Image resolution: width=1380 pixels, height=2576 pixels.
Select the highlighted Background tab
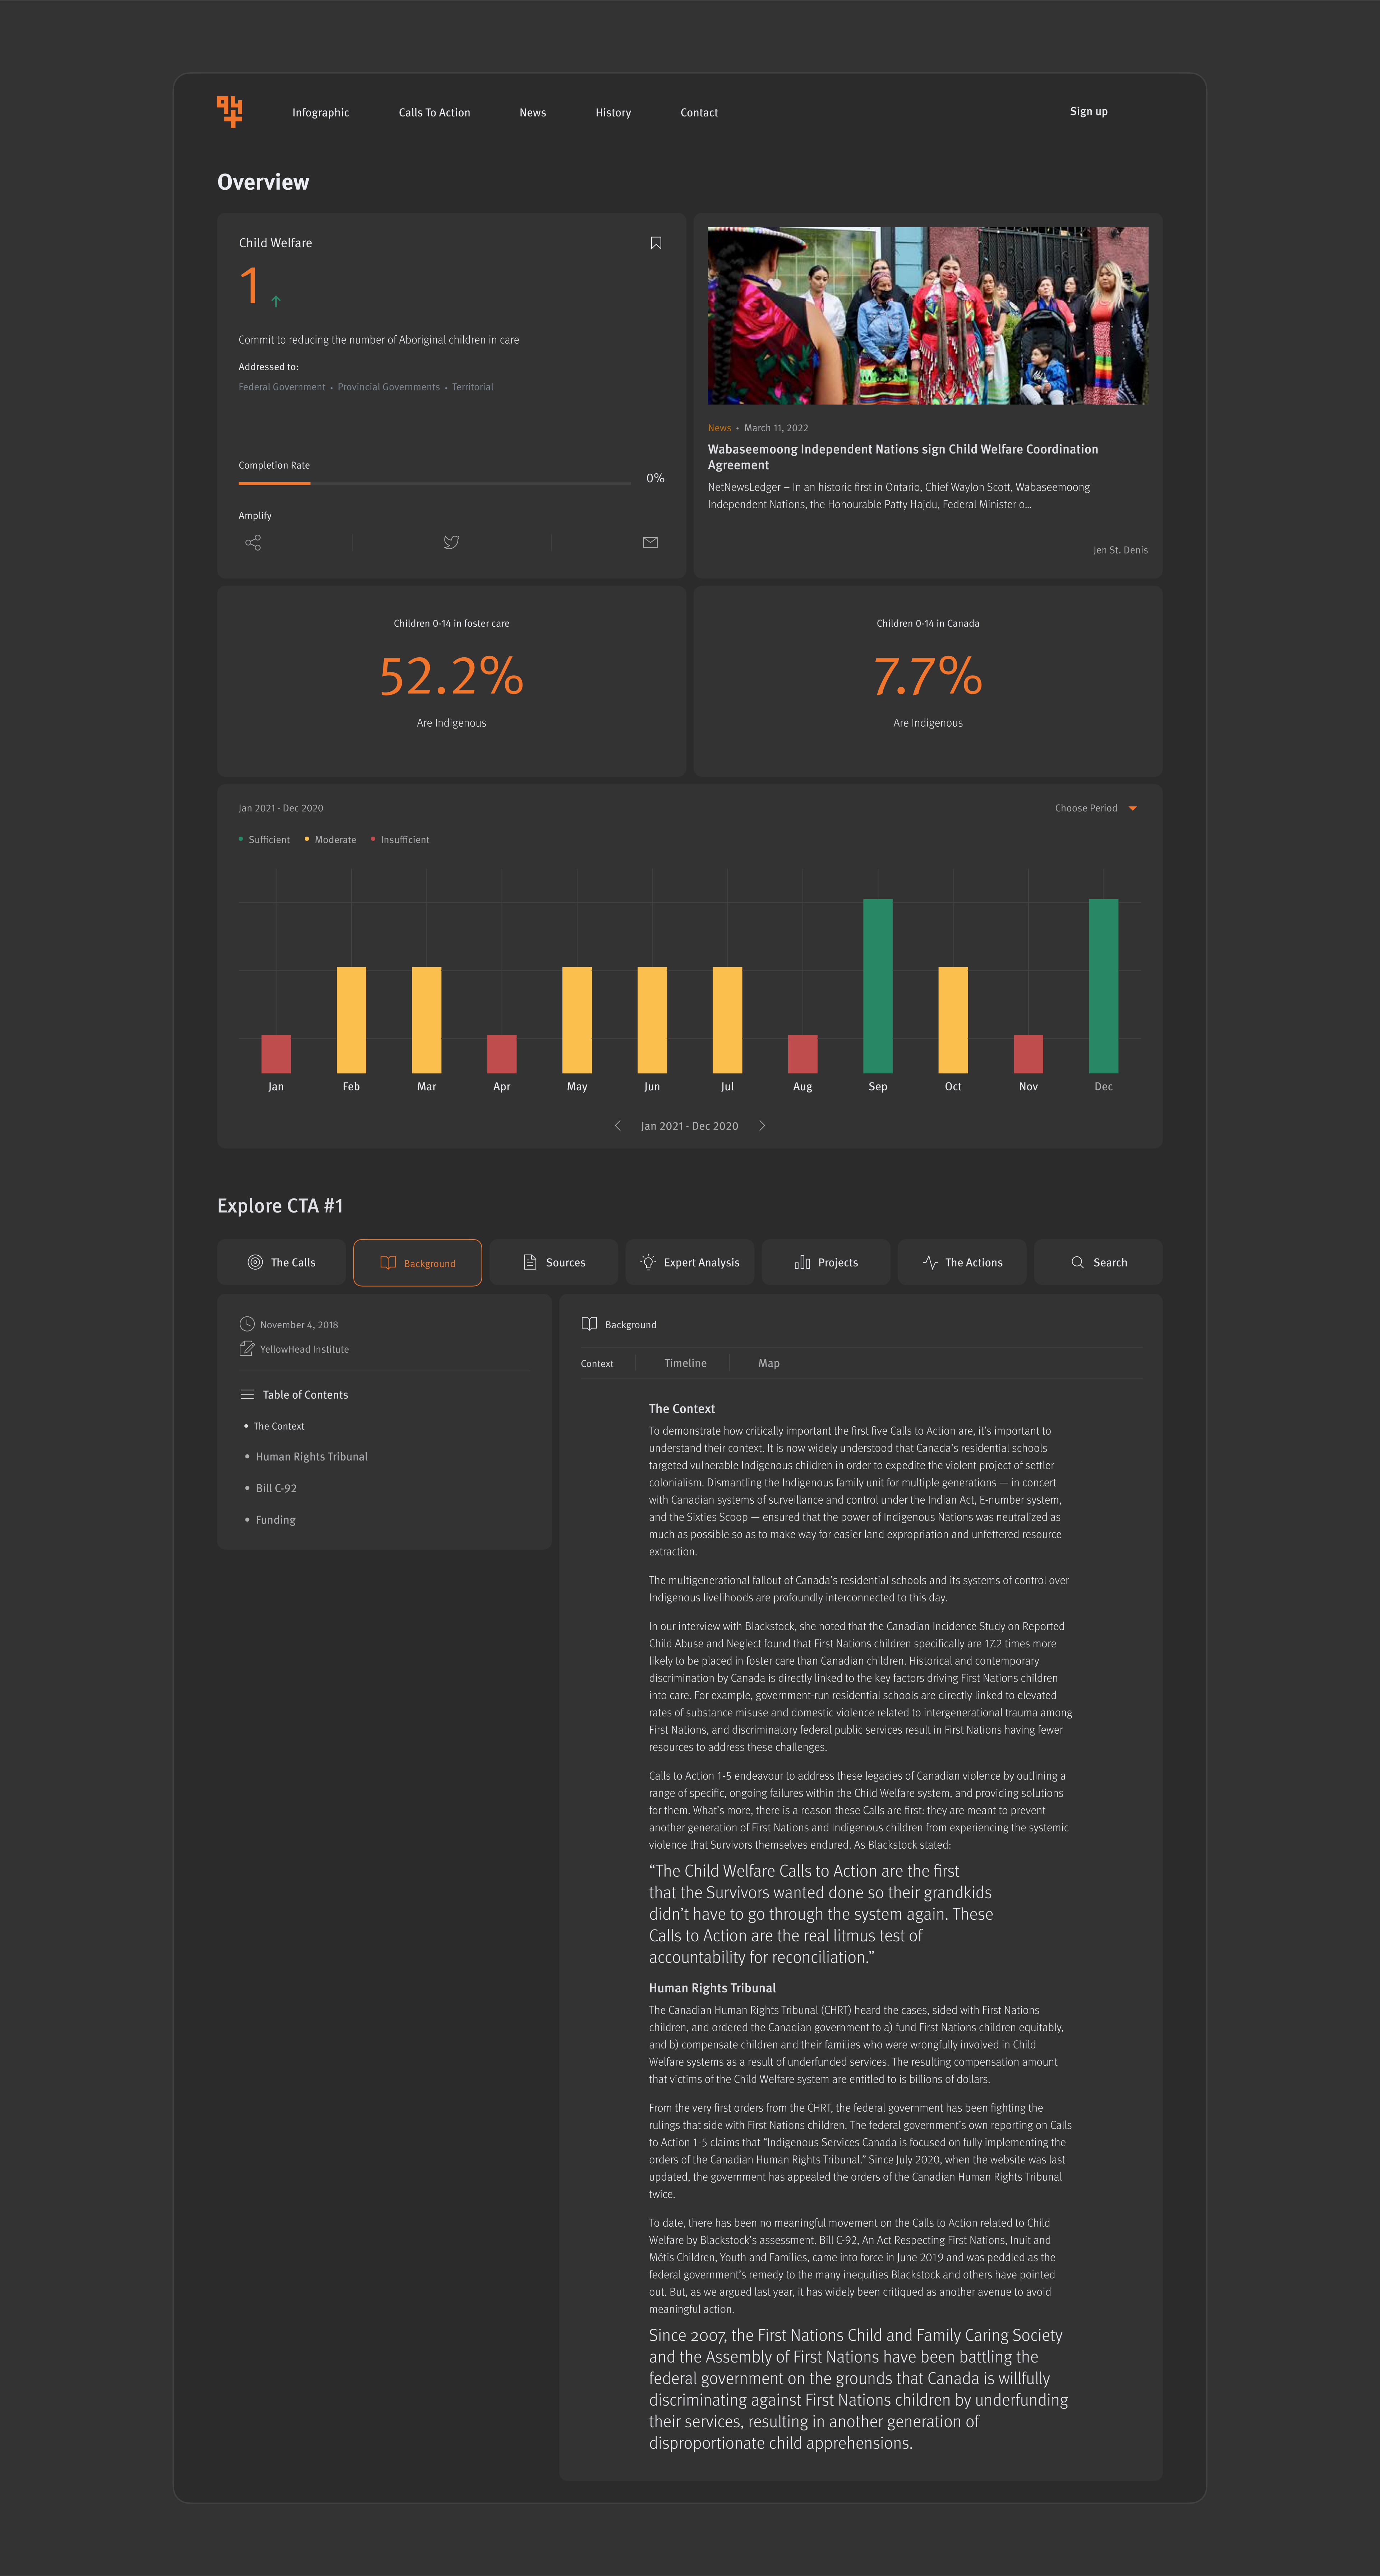(417, 1263)
